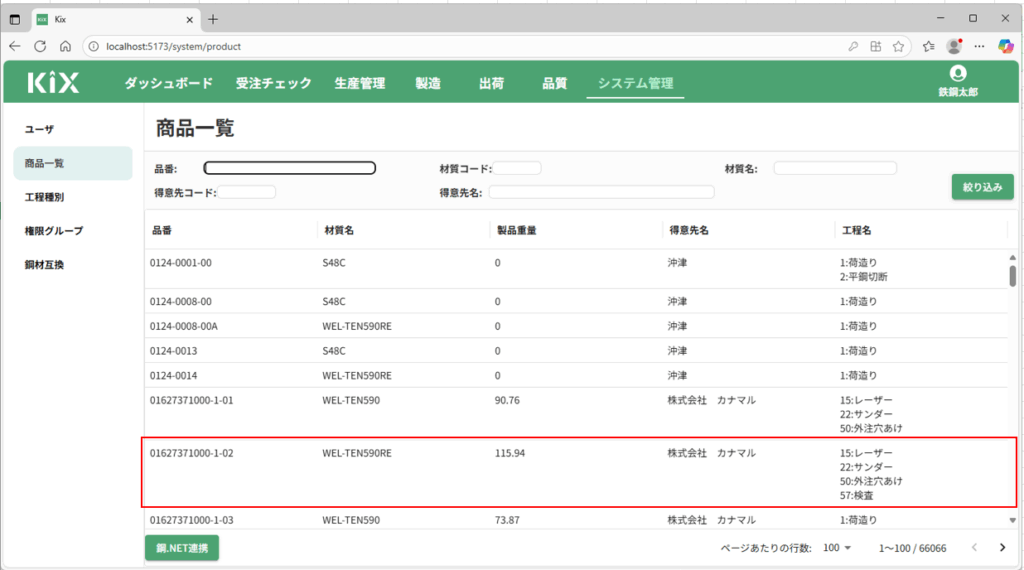The width and height of the screenshot is (1024, 570).
Task: Select 工程種別 in sidebar
Action: pyautogui.click(x=44, y=197)
